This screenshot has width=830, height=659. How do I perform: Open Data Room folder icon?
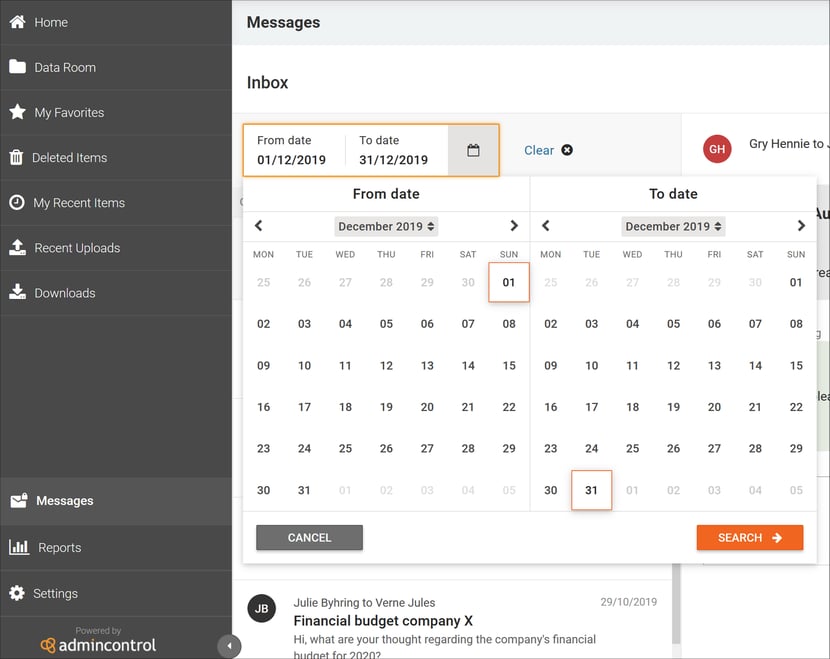17,67
